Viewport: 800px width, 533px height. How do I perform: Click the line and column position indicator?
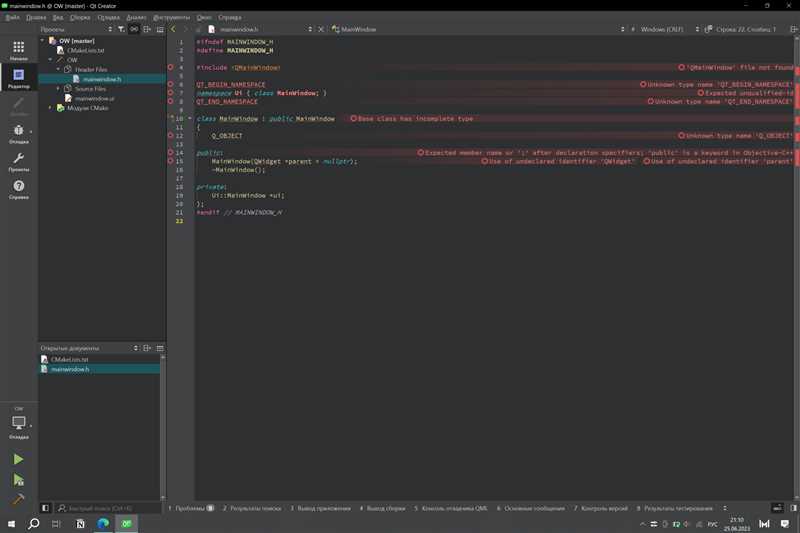pos(745,29)
